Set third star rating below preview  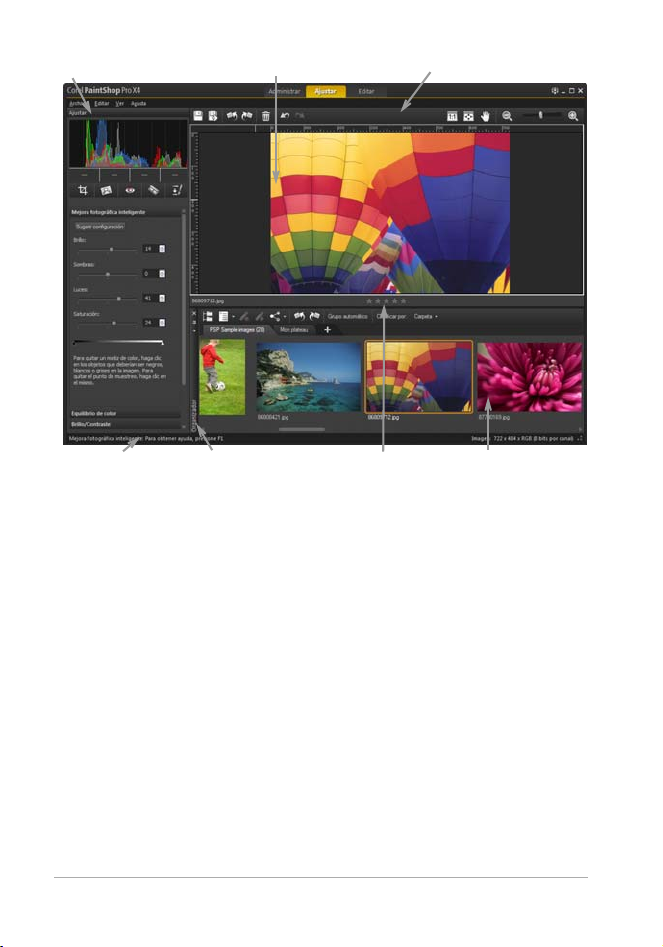click(x=386, y=301)
